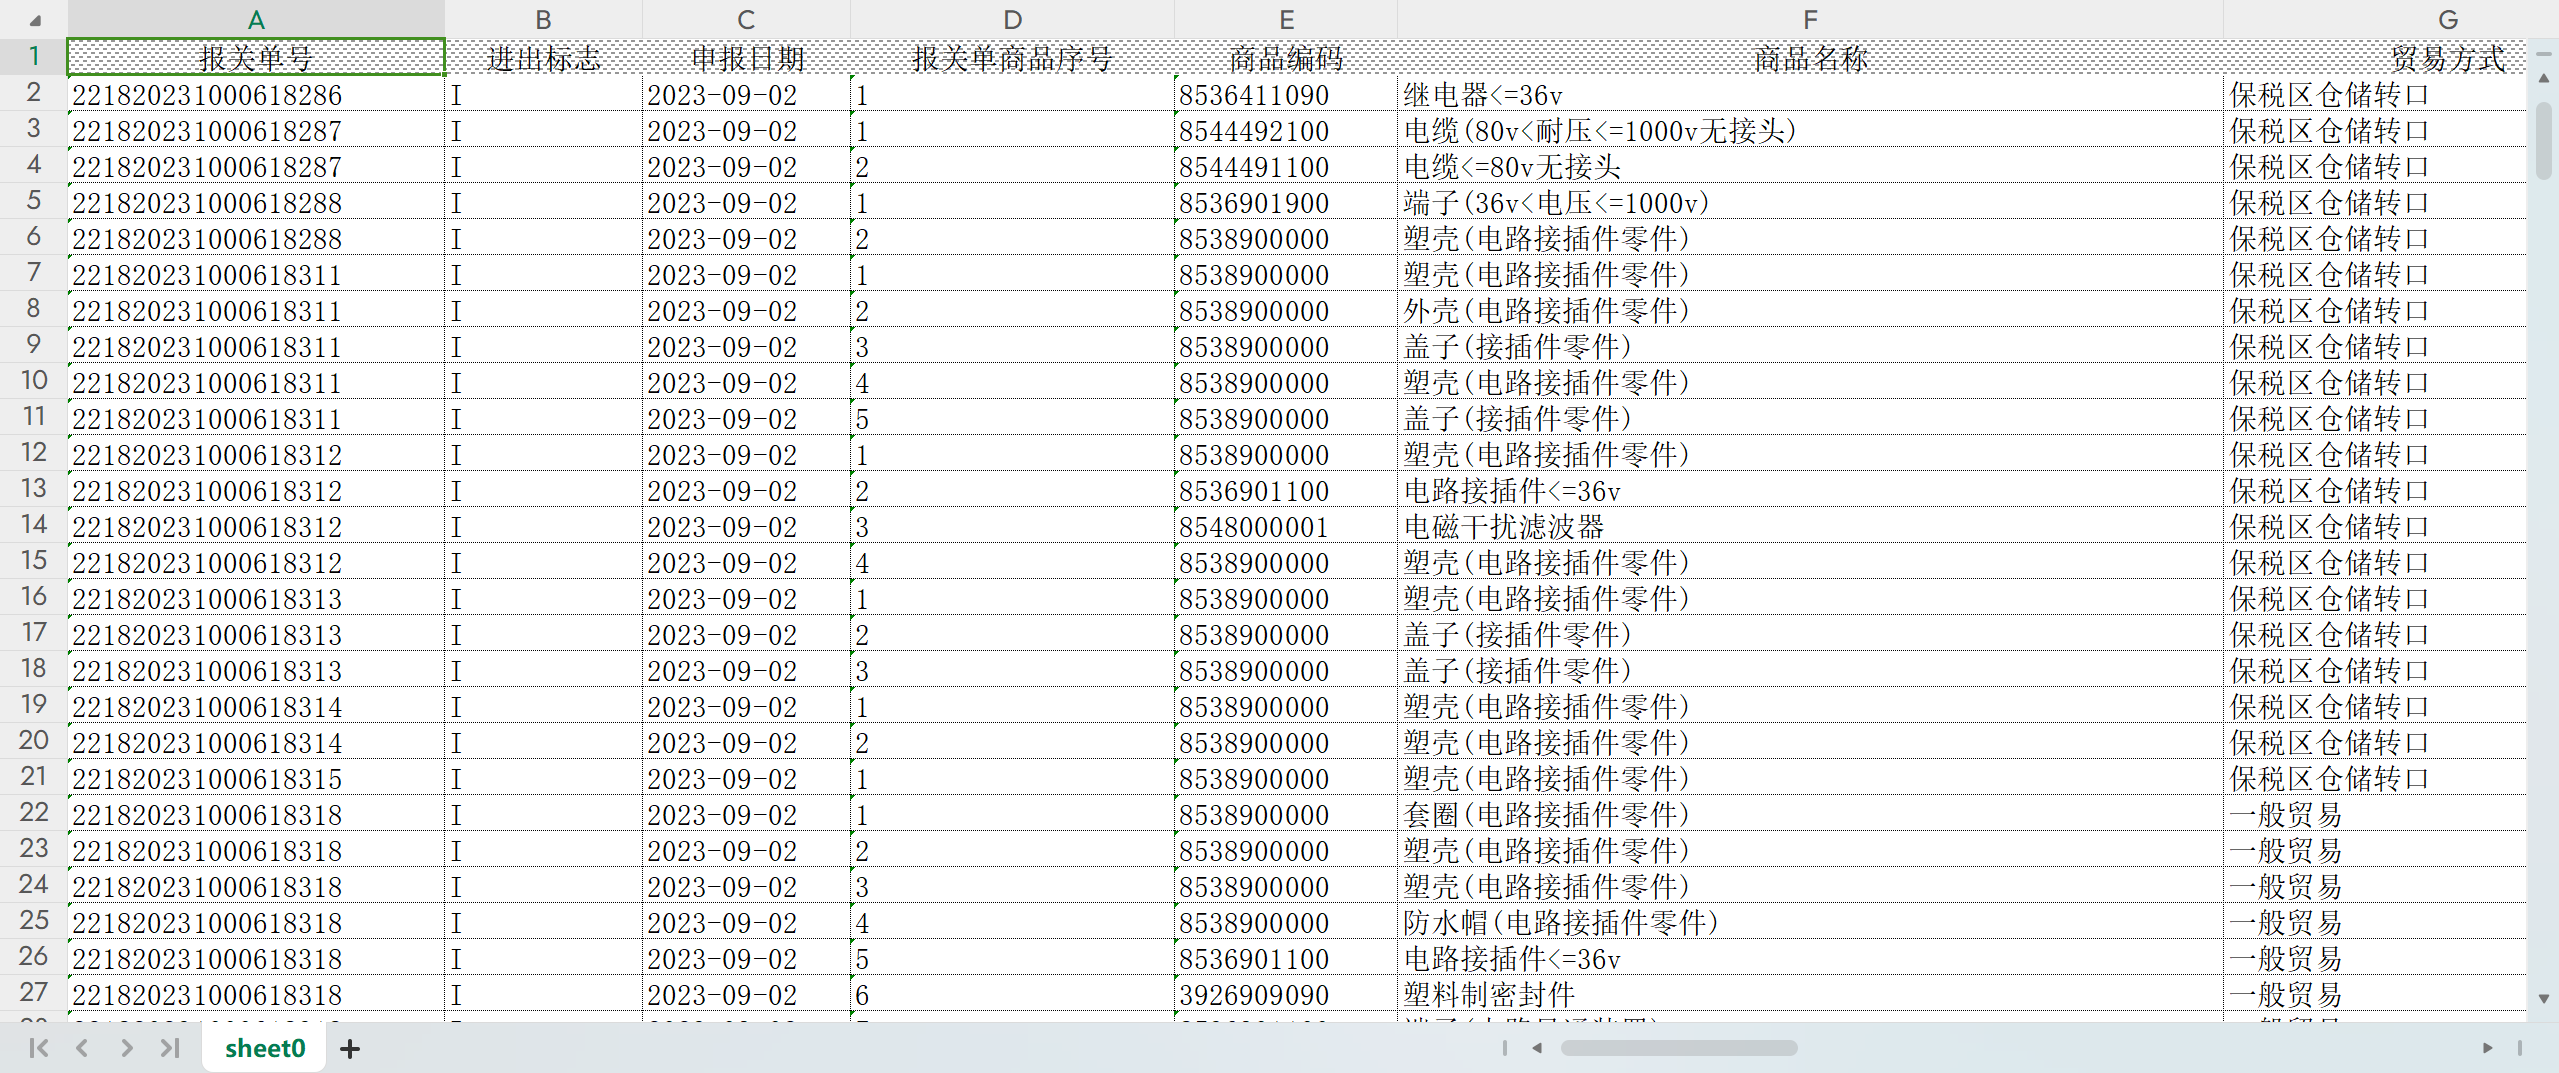Select cell 221820231000618286

256,95
